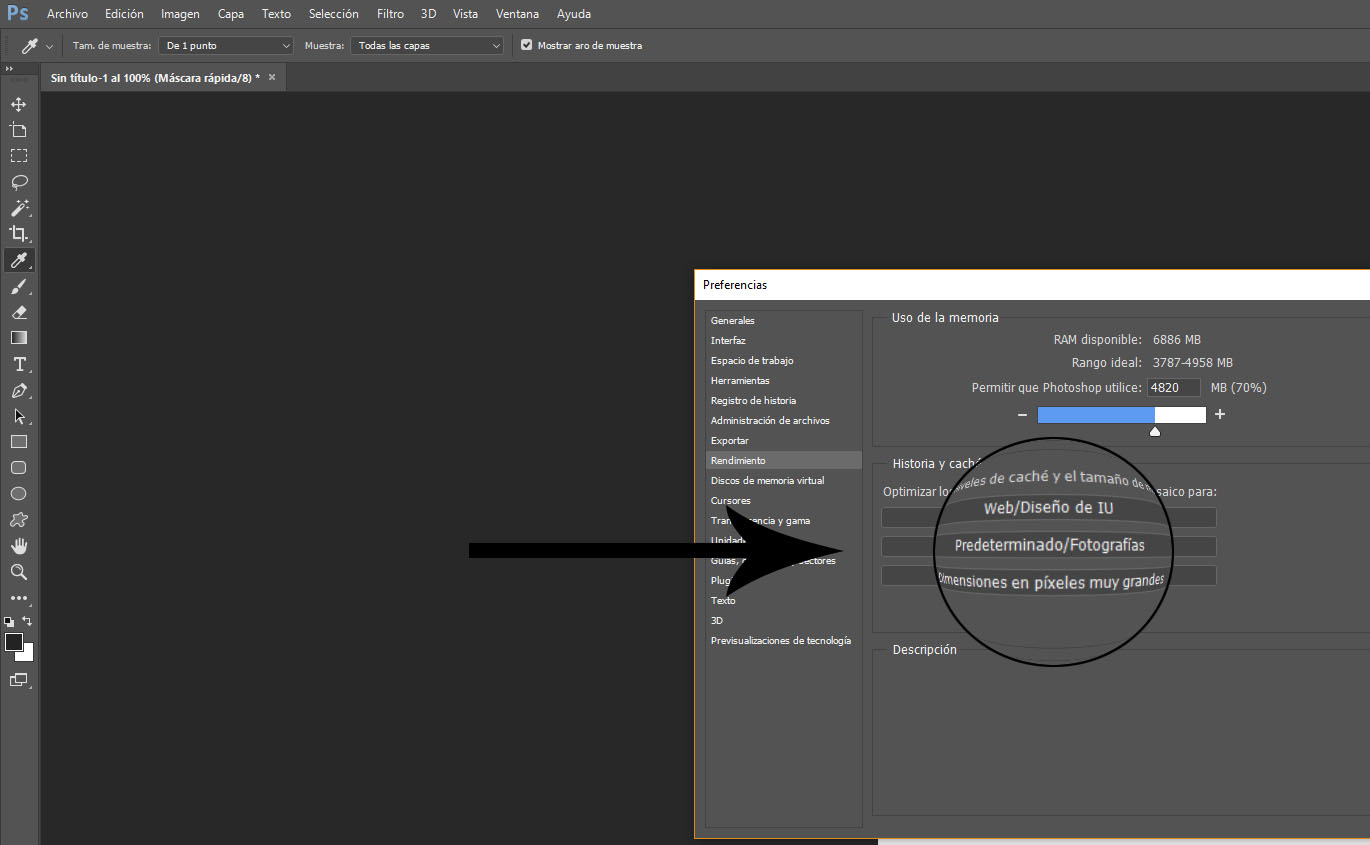Select Previsualizaciones de tecnología preferences
Screen dimensions: 1370x845
click(x=784, y=640)
